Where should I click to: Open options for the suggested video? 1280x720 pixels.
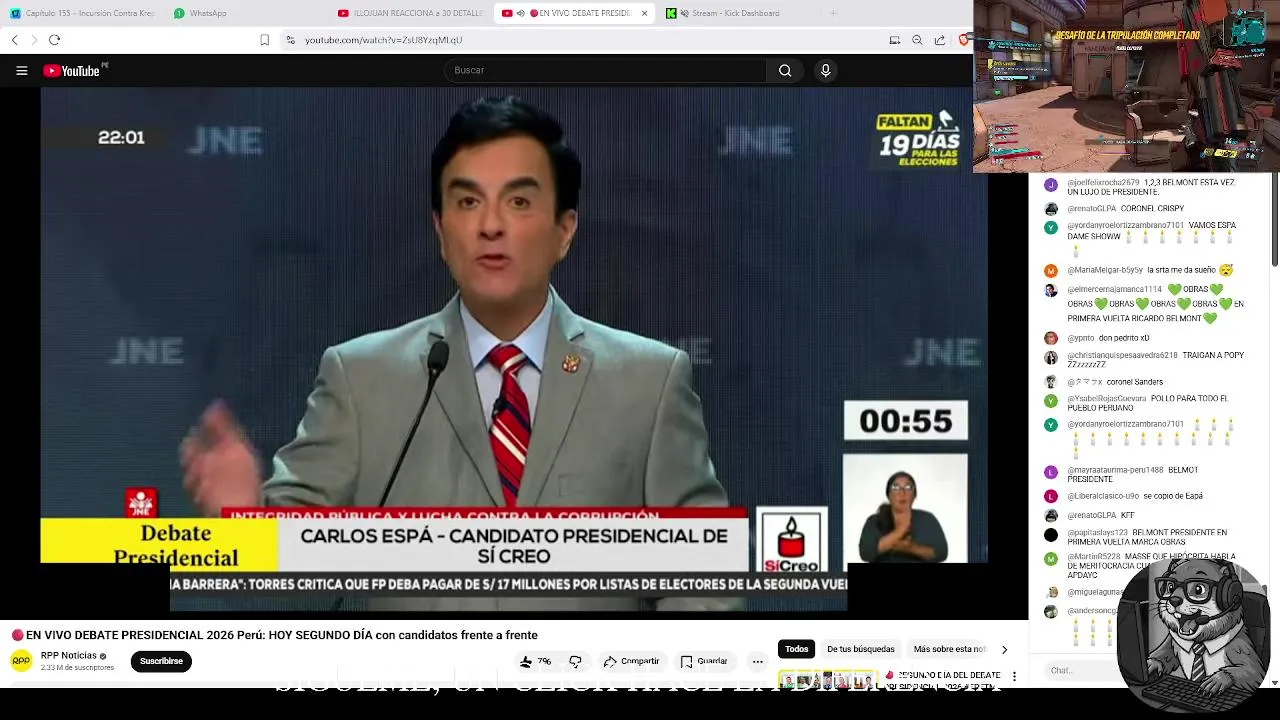click(1014, 677)
